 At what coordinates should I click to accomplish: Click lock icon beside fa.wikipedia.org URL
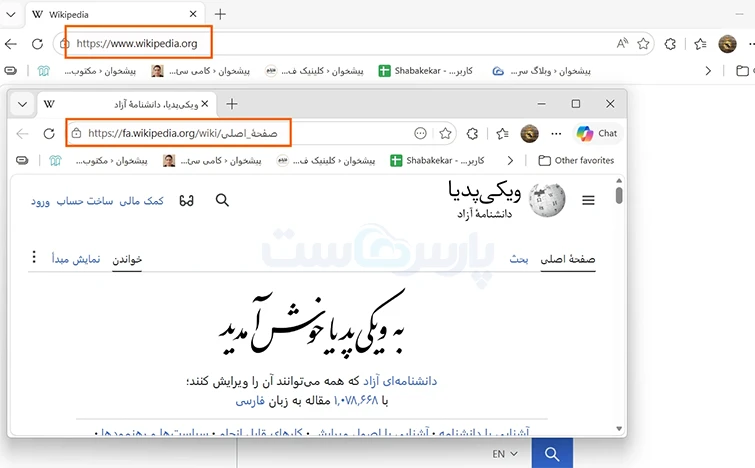tap(76, 133)
